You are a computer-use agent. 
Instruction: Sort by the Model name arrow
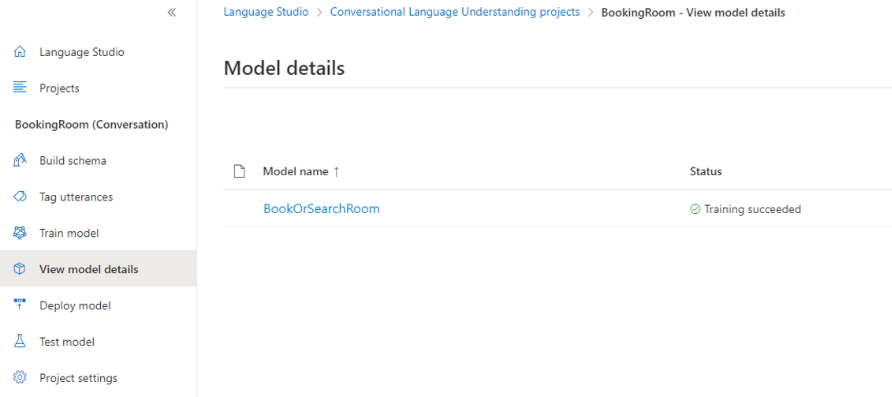[336, 171]
